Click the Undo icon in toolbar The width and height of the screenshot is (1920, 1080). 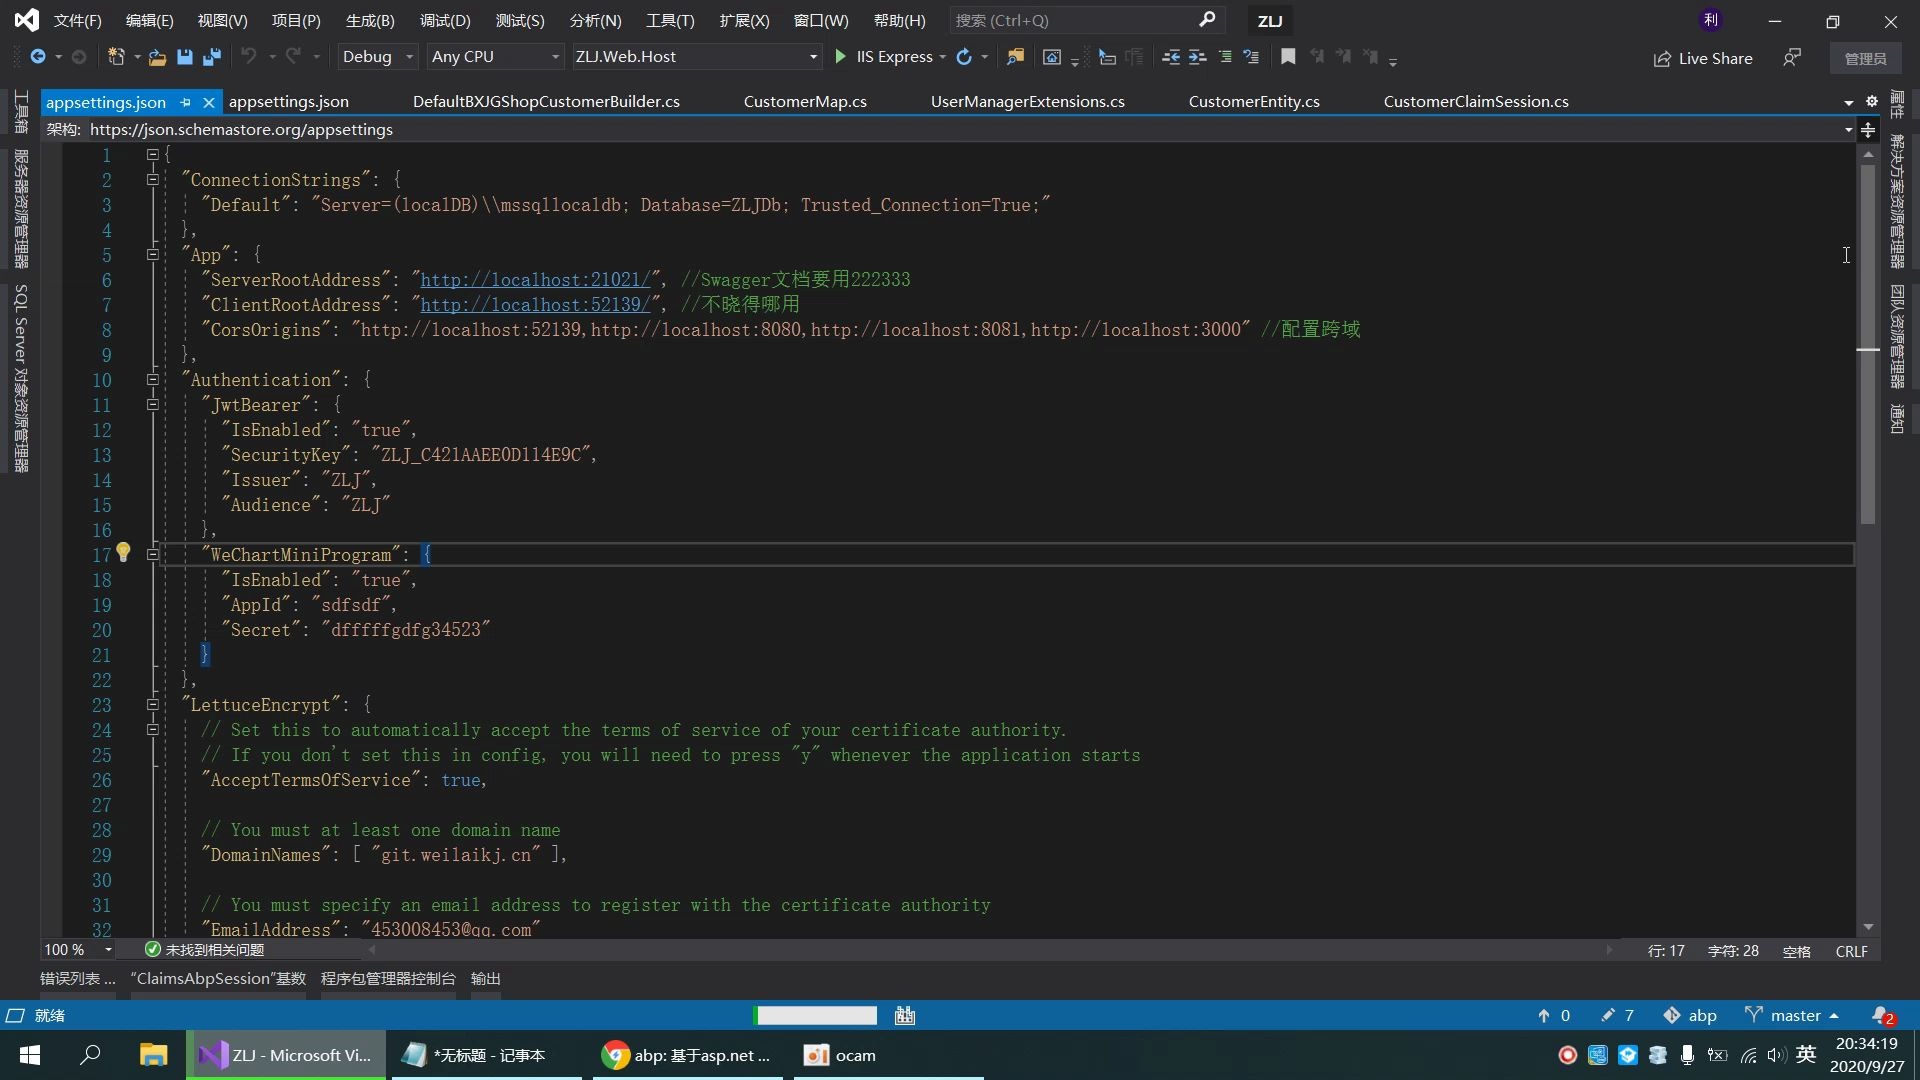click(251, 55)
